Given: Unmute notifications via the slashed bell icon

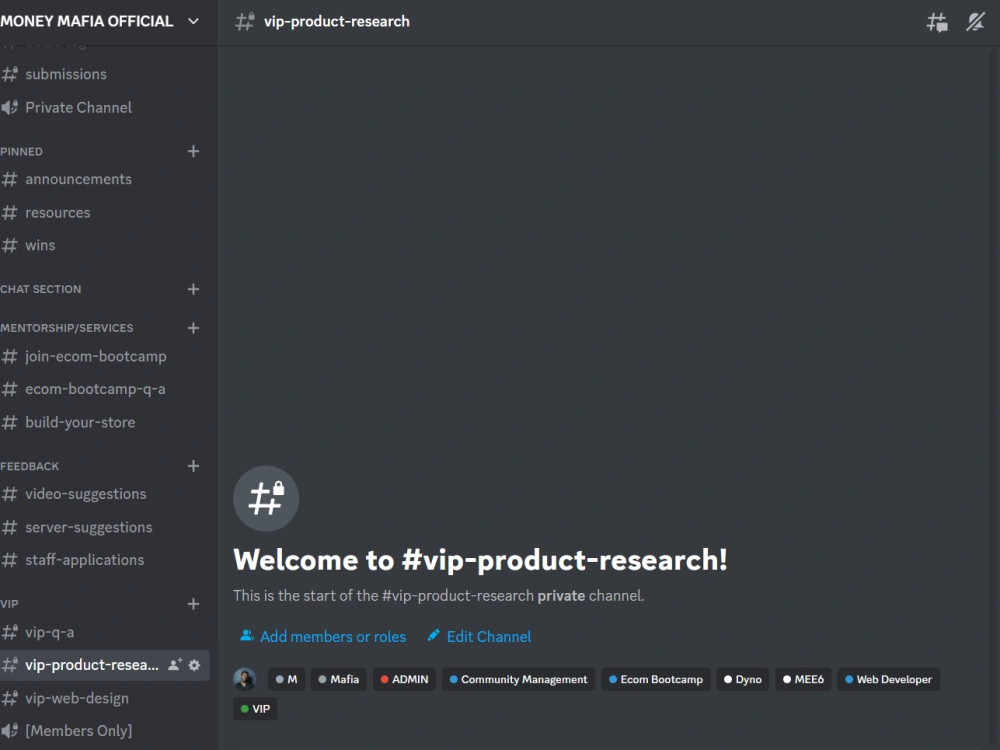Looking at the screenshot, I should [975, 21].
